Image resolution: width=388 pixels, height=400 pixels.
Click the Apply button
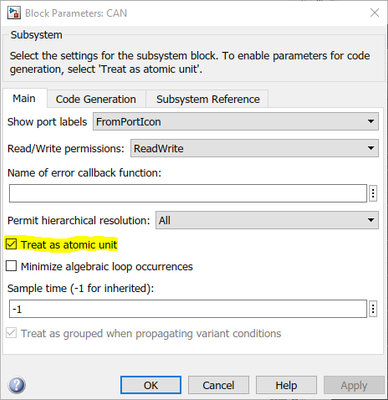(354, 385)
